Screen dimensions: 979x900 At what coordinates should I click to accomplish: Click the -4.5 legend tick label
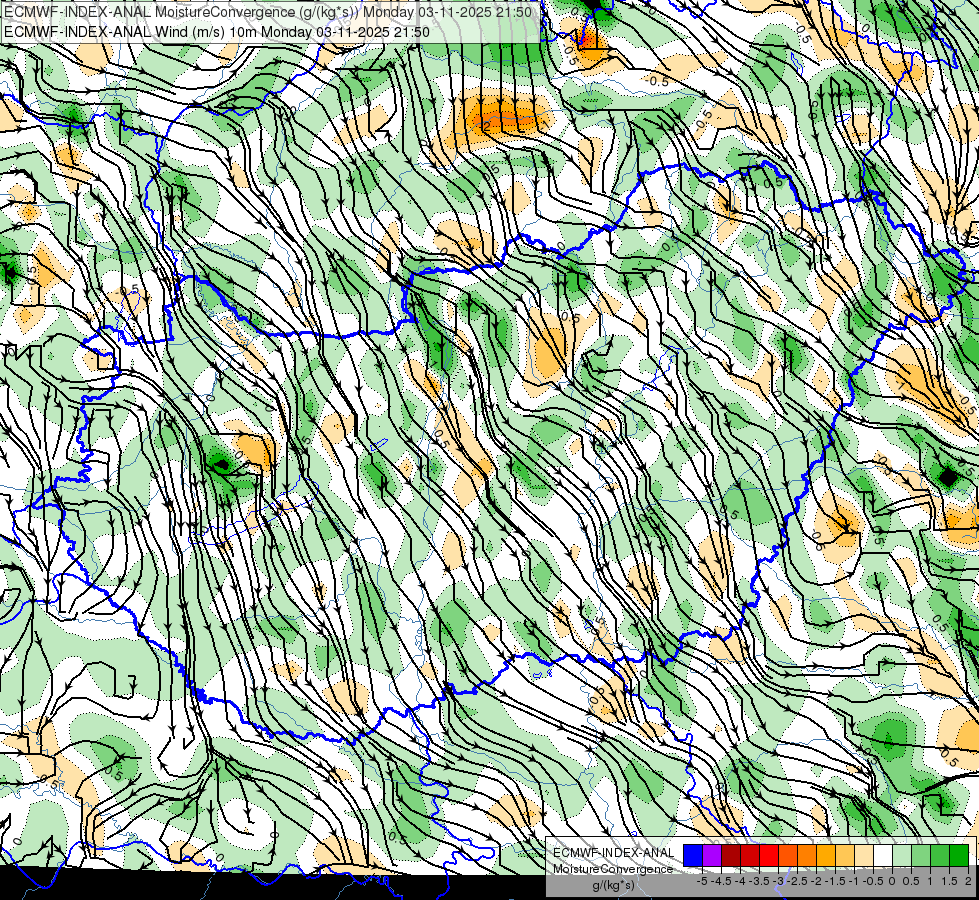721,881
